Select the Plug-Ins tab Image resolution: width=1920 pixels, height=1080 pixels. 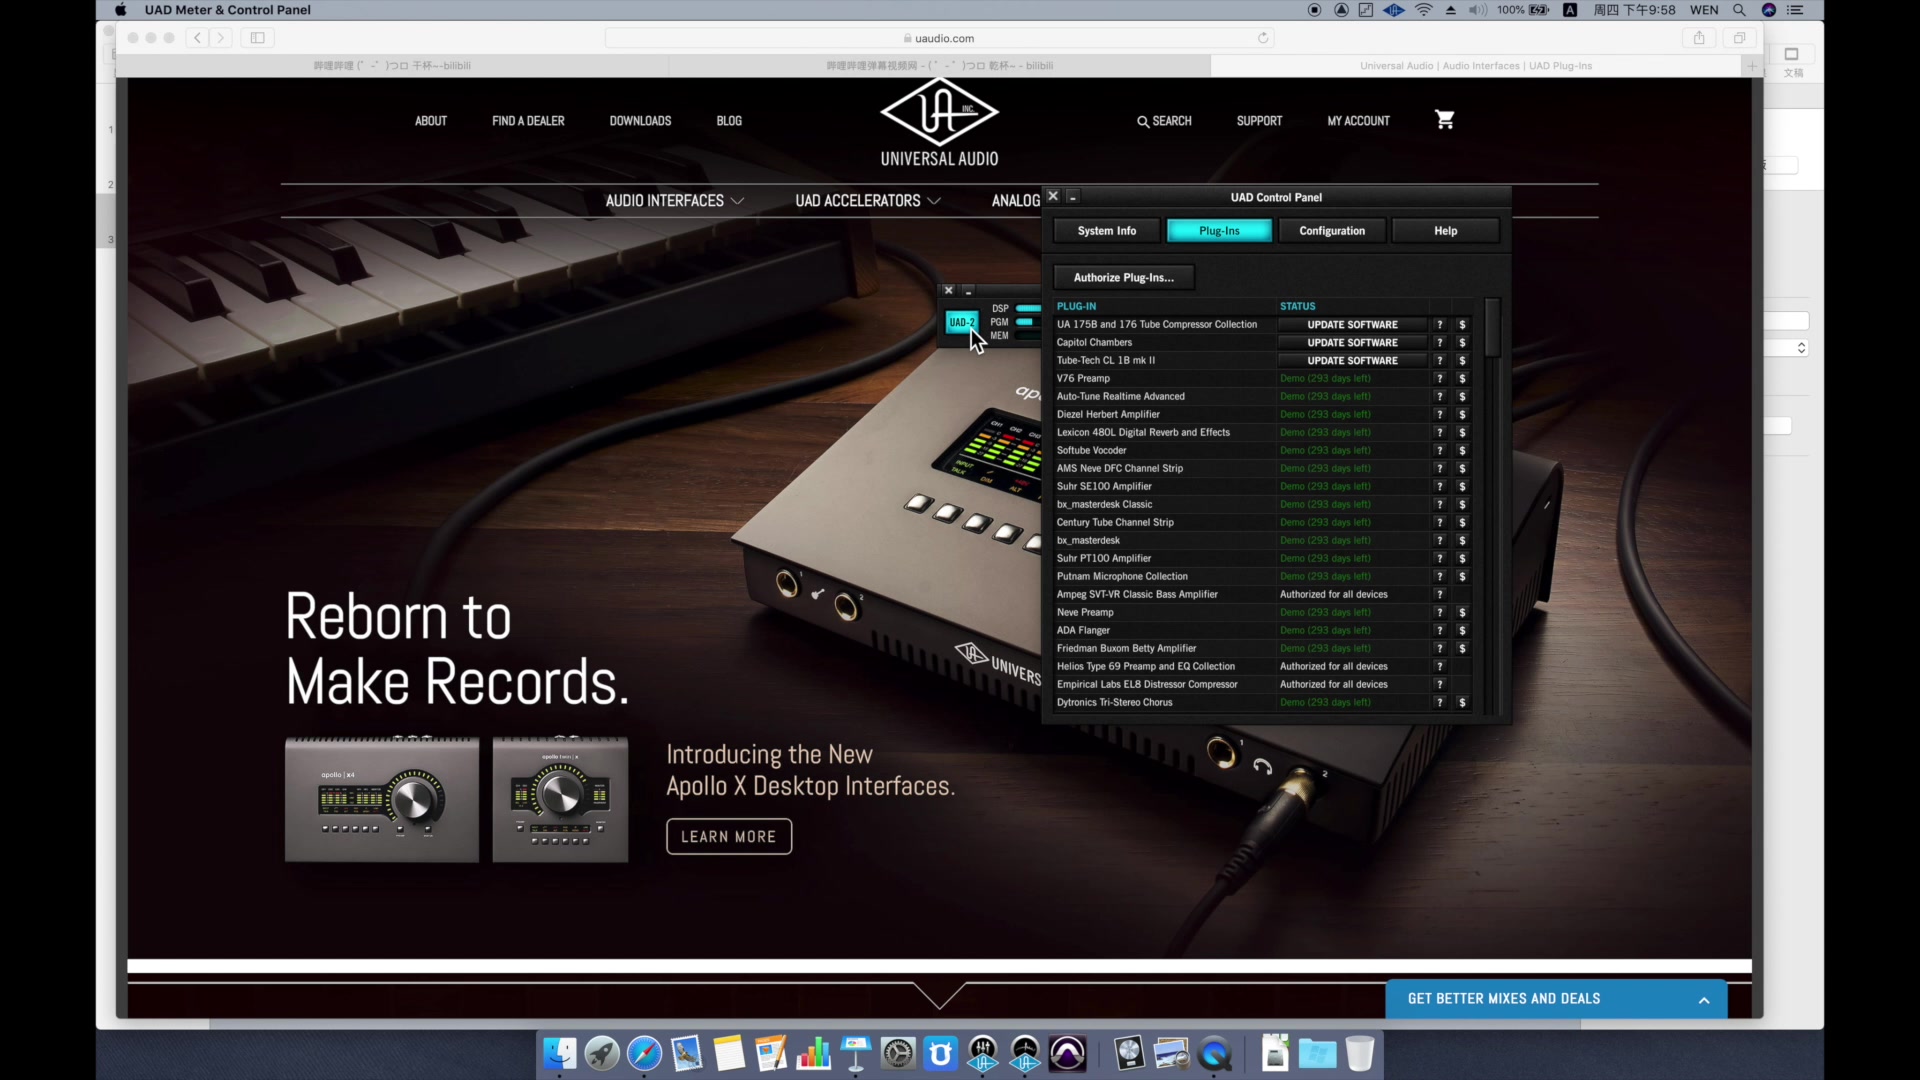coord(1219,231)
